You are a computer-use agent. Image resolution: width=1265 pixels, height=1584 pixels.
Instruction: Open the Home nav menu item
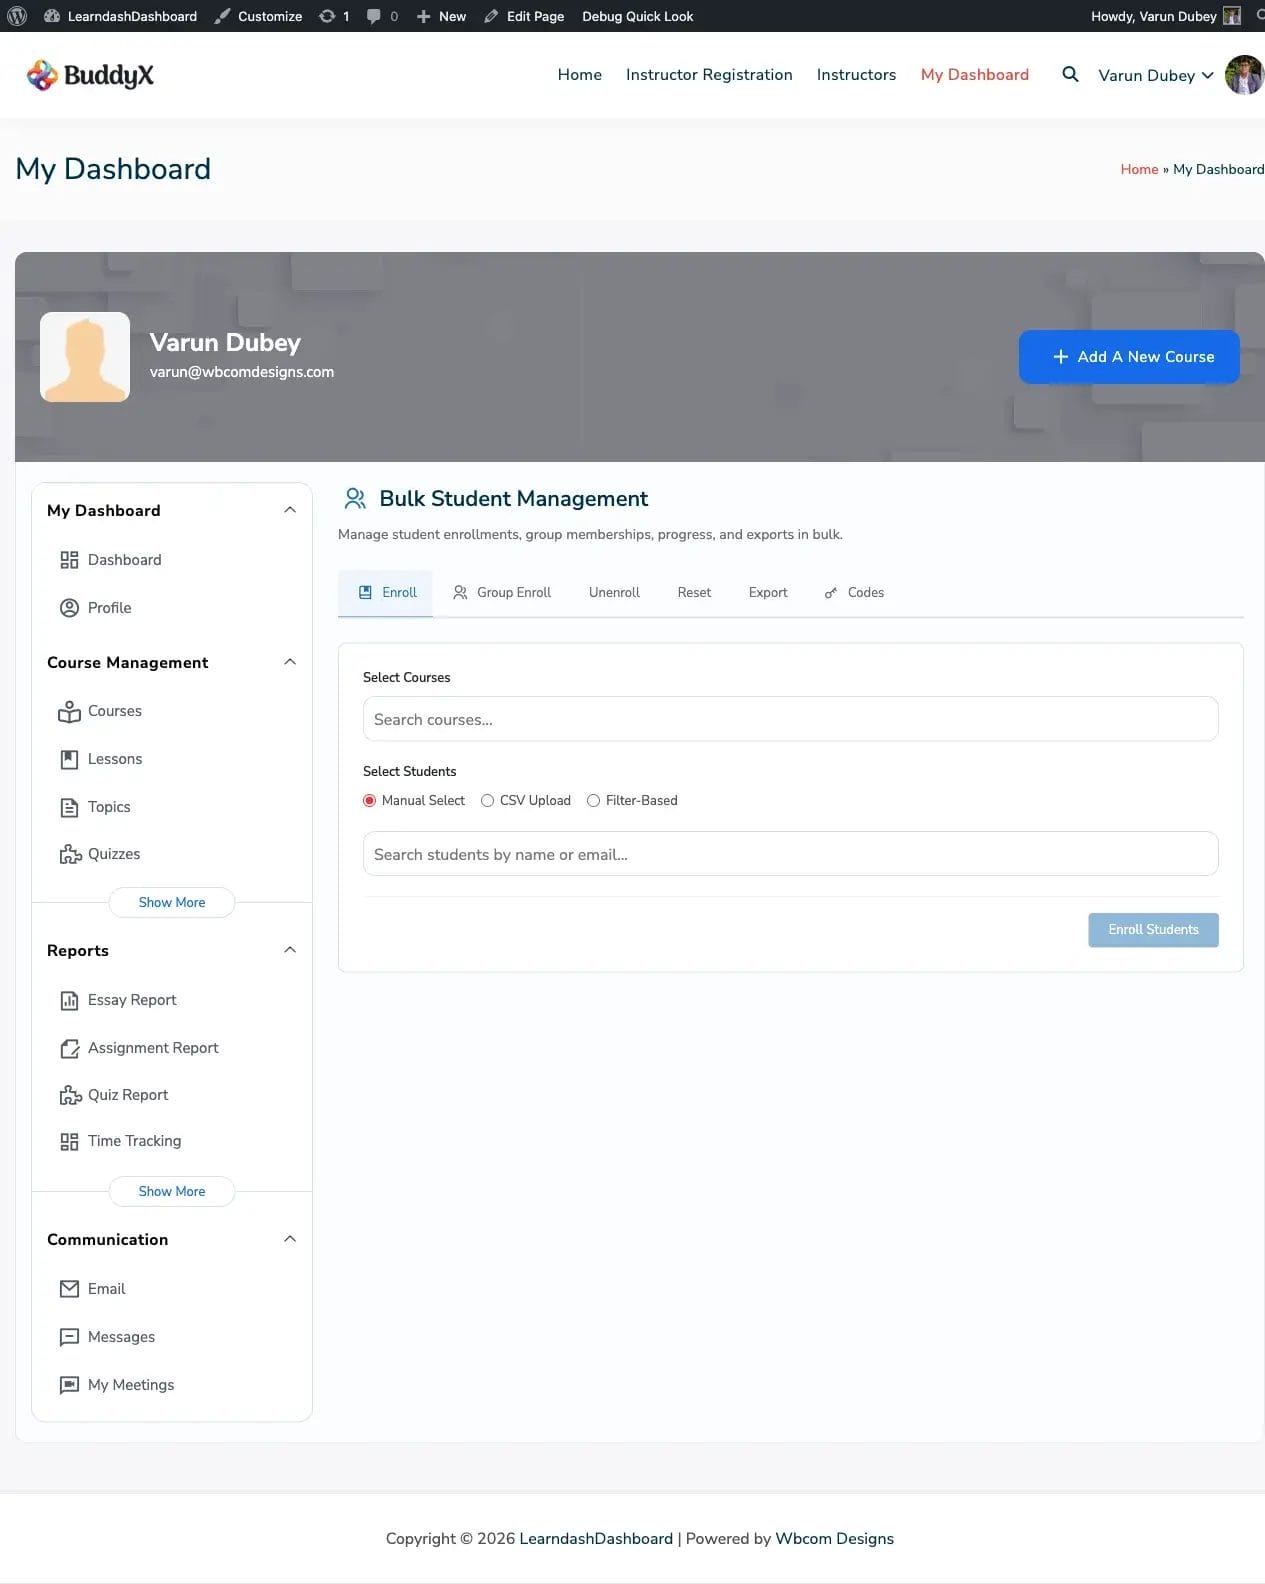(580, 75)
